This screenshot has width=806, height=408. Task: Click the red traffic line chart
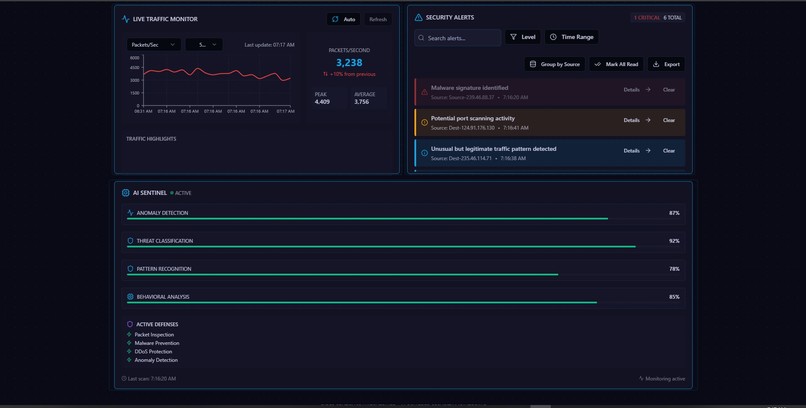click(x=217, y=75)
